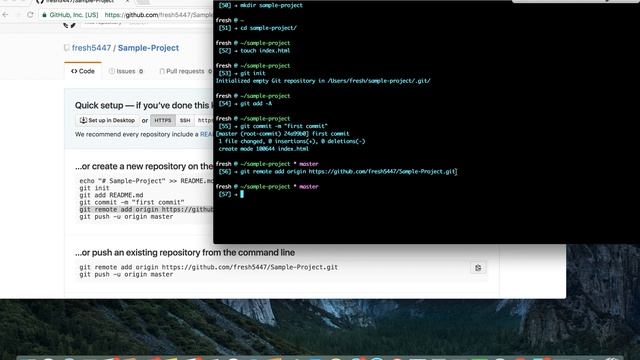
Task: Click 'git push -u origin master' under create section
Action: pos(126,217)
